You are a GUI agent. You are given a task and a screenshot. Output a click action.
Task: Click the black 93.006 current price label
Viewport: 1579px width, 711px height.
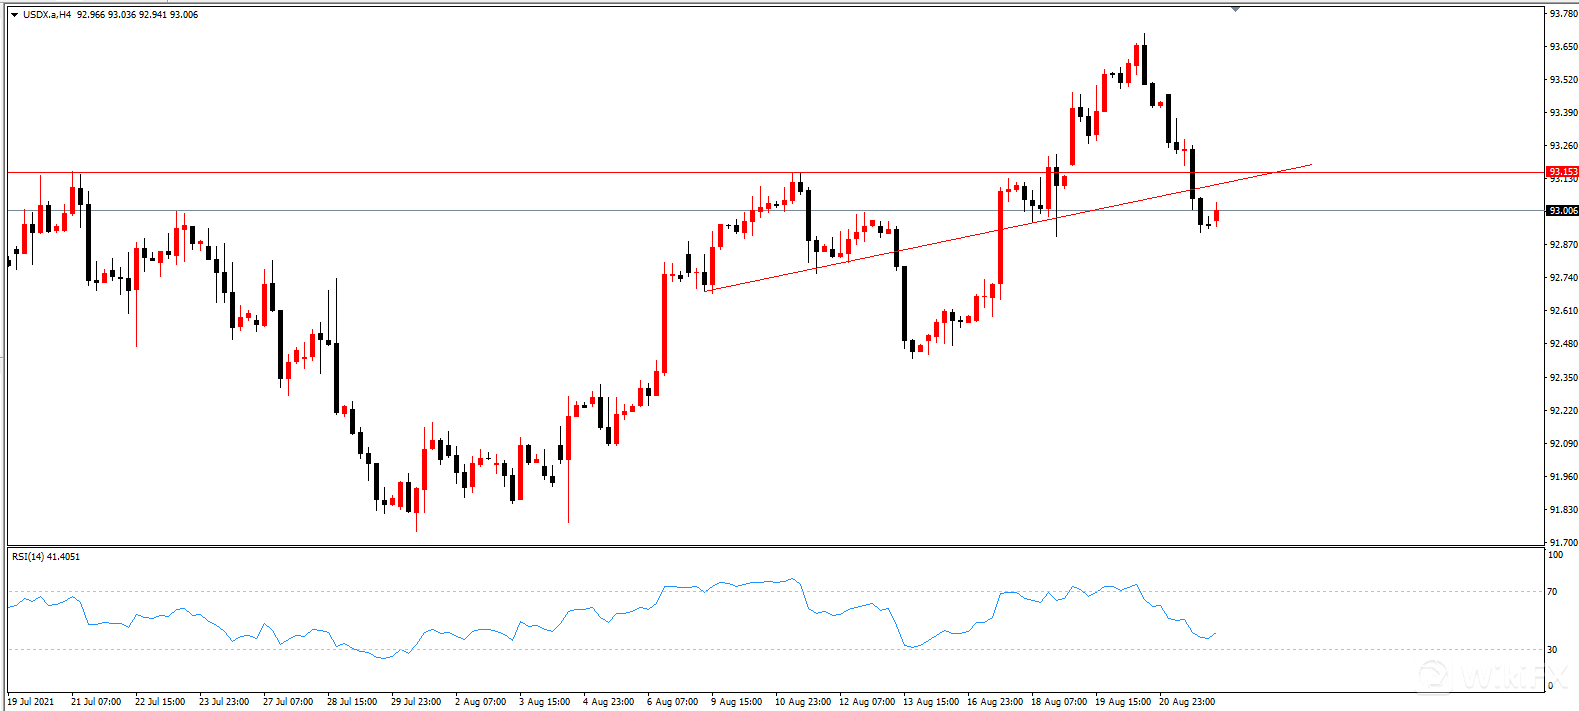point(1562,211)
